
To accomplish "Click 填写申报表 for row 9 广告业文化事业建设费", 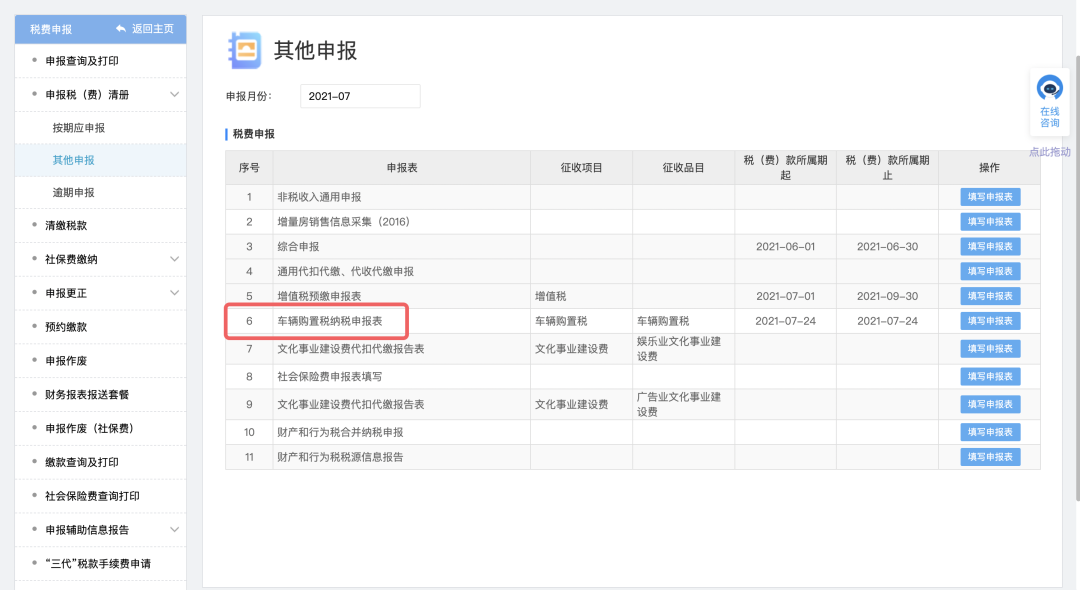I will [x=990, y=404].
